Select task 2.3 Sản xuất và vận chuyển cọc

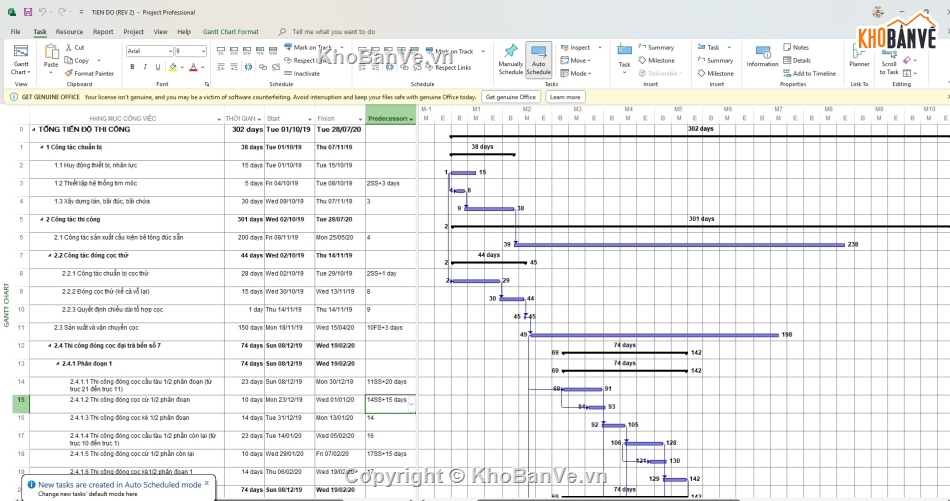pyautogui.click(x=96, y=328)
